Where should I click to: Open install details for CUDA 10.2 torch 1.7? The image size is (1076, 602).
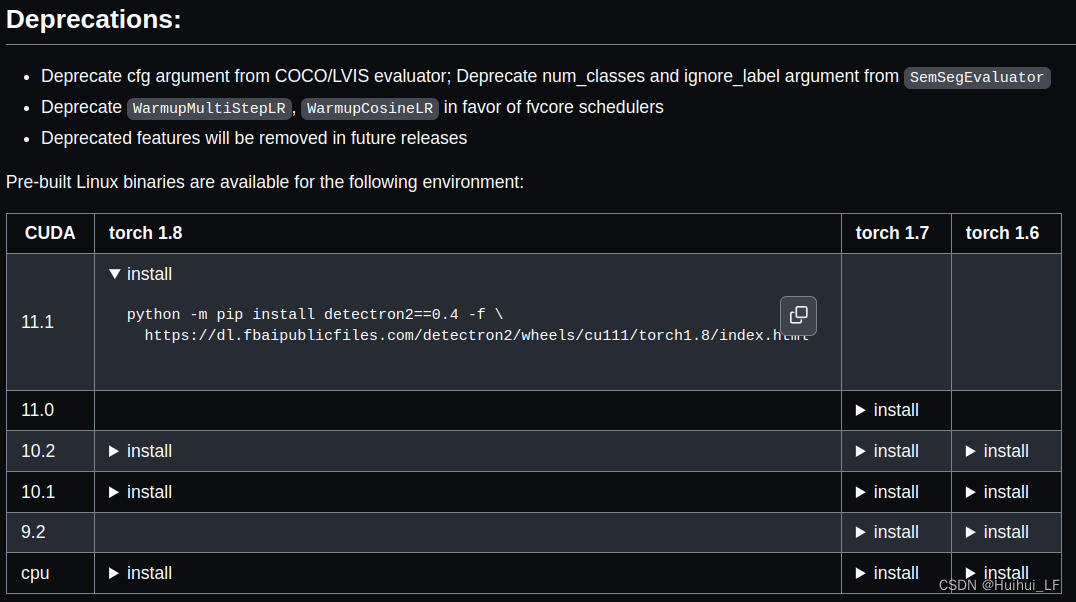(886, 451)
